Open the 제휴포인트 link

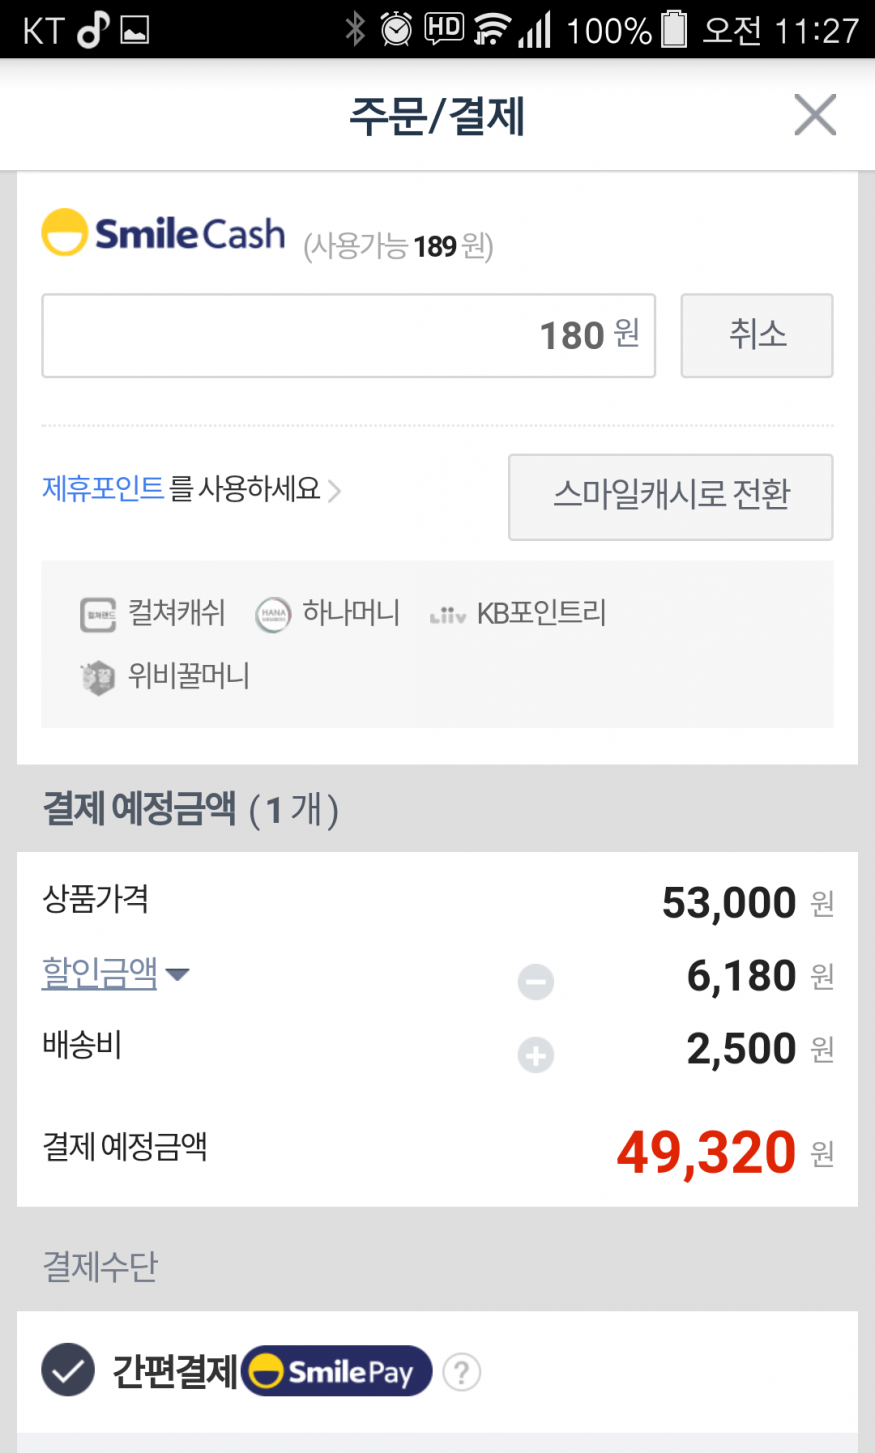[103, 488]
